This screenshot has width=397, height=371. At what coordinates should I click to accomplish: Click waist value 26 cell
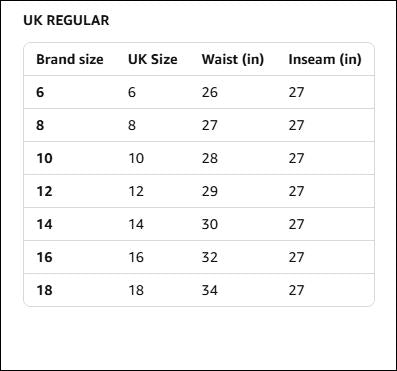click(x=210, y=92)
